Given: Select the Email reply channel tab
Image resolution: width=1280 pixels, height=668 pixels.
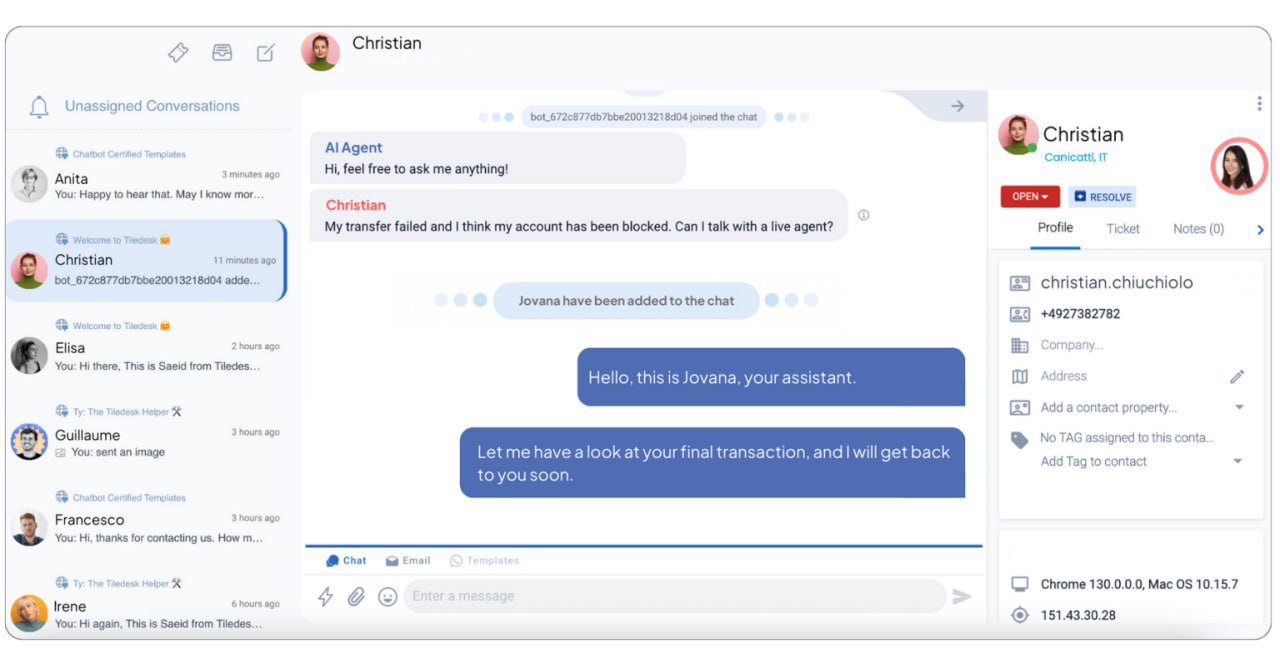Looking at the screenshot, I should [408, 561].
